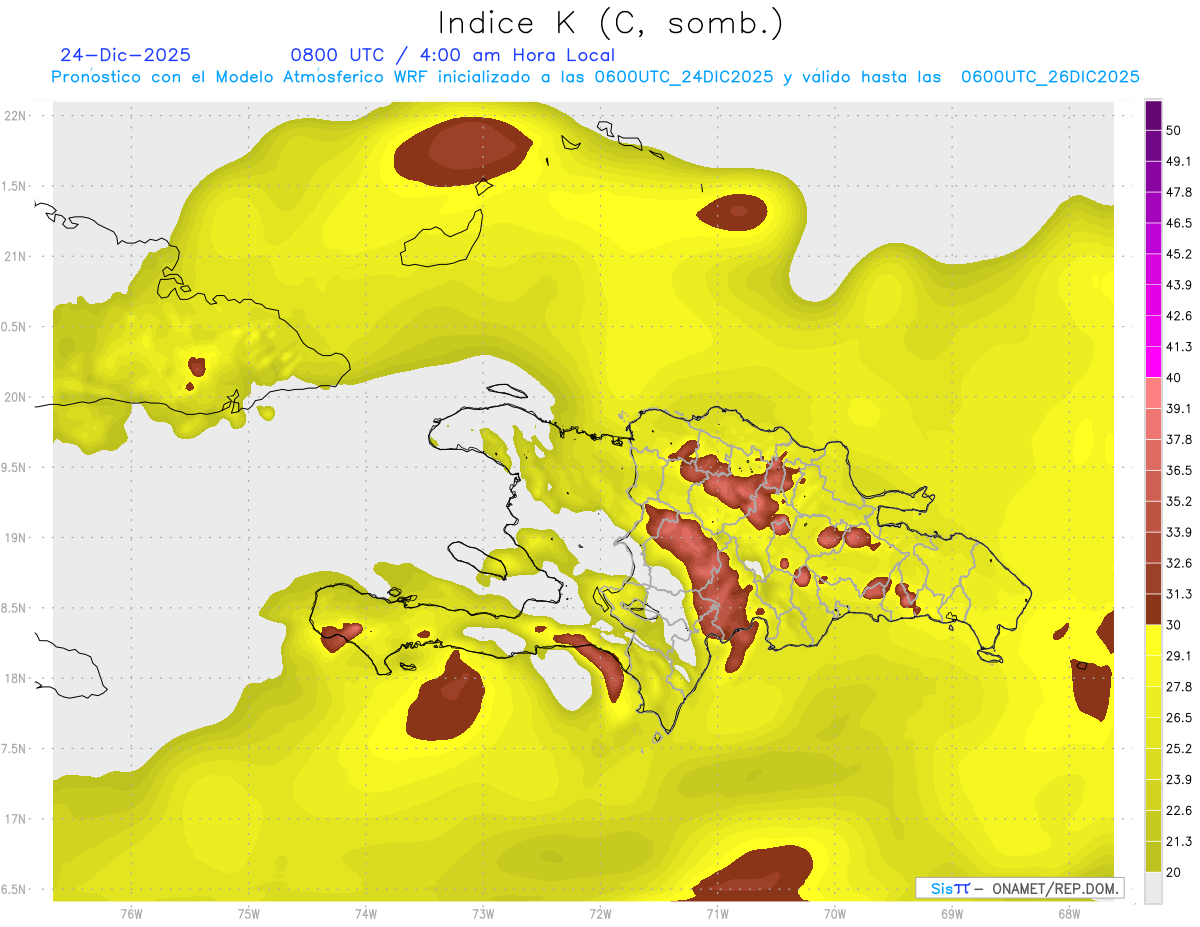Click the legend value "40"
Screen dimensions: 1200x927
pos(1174,378)
